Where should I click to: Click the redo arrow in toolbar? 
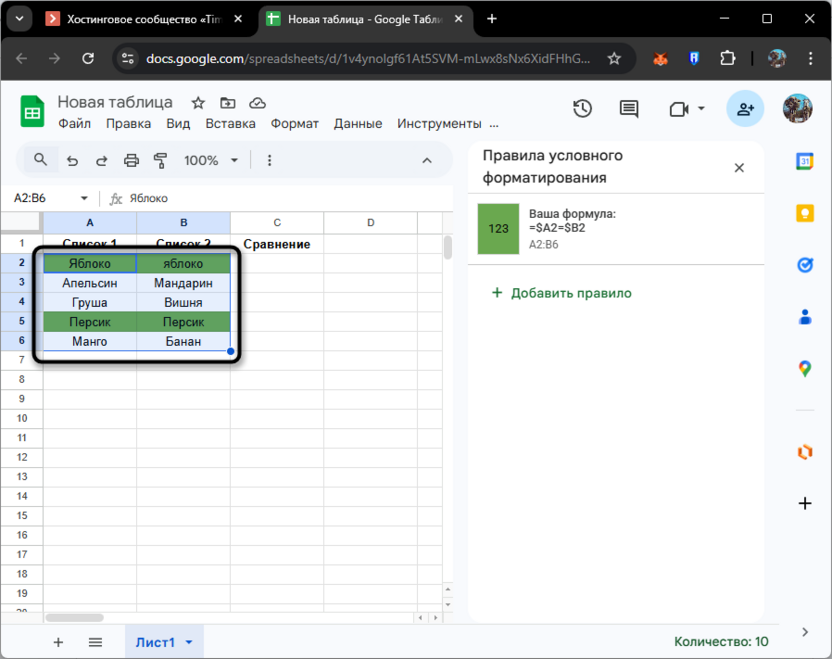[x=101, y=160]
